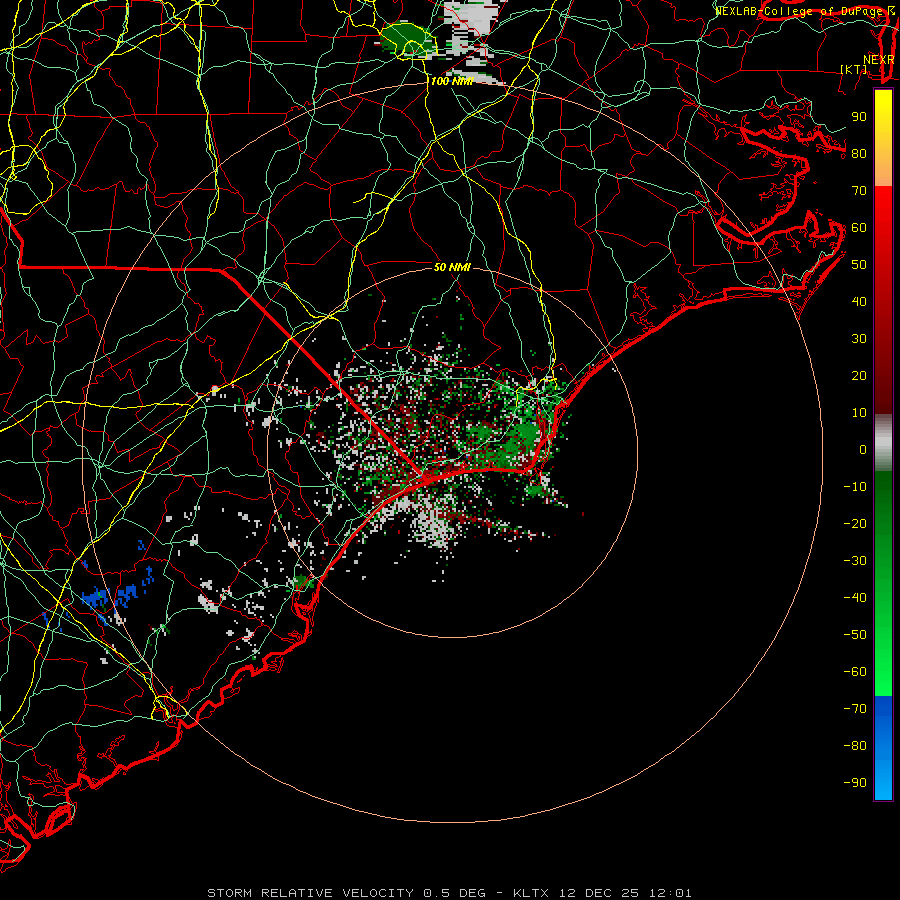Click the 10 value on the velocity scale
The image size is (900, 900).
(x=859, y=413)
